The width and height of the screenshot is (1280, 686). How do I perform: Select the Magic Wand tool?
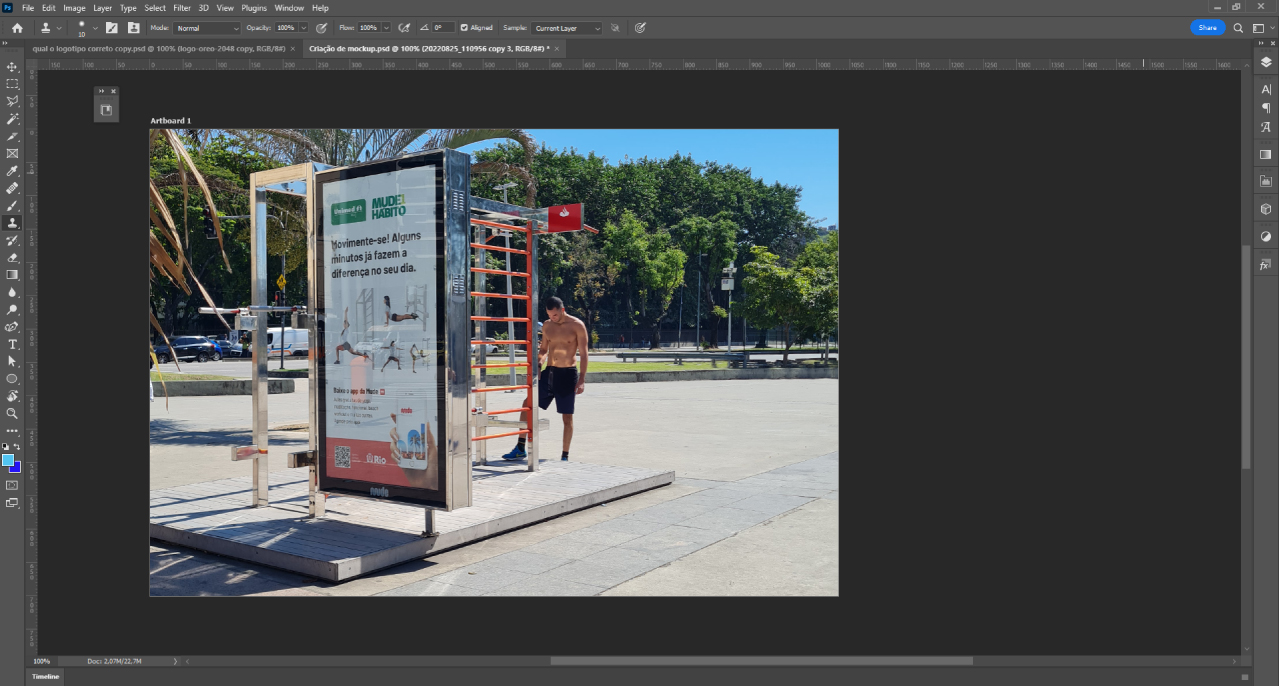pyautogui.click(x=12, y=119)
